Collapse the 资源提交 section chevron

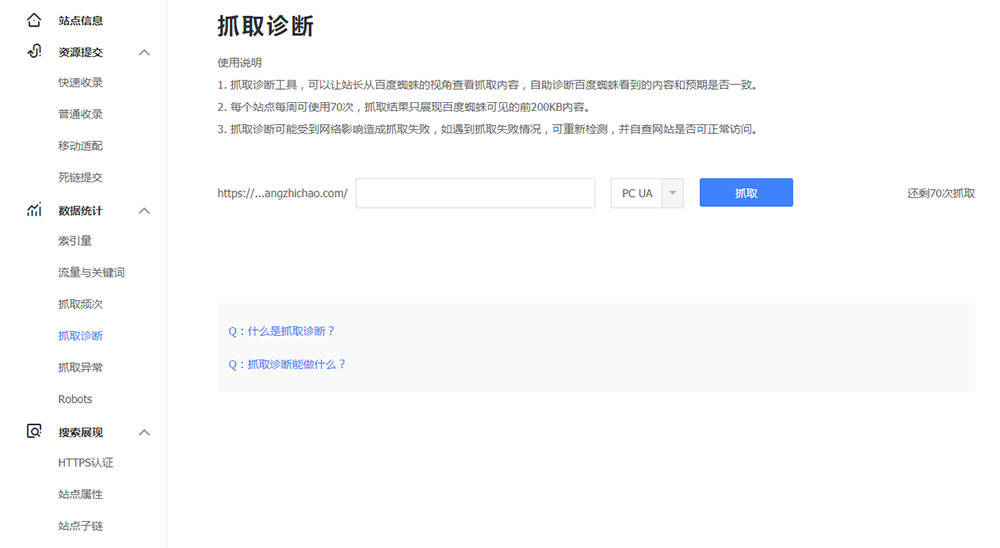[144, 52]
